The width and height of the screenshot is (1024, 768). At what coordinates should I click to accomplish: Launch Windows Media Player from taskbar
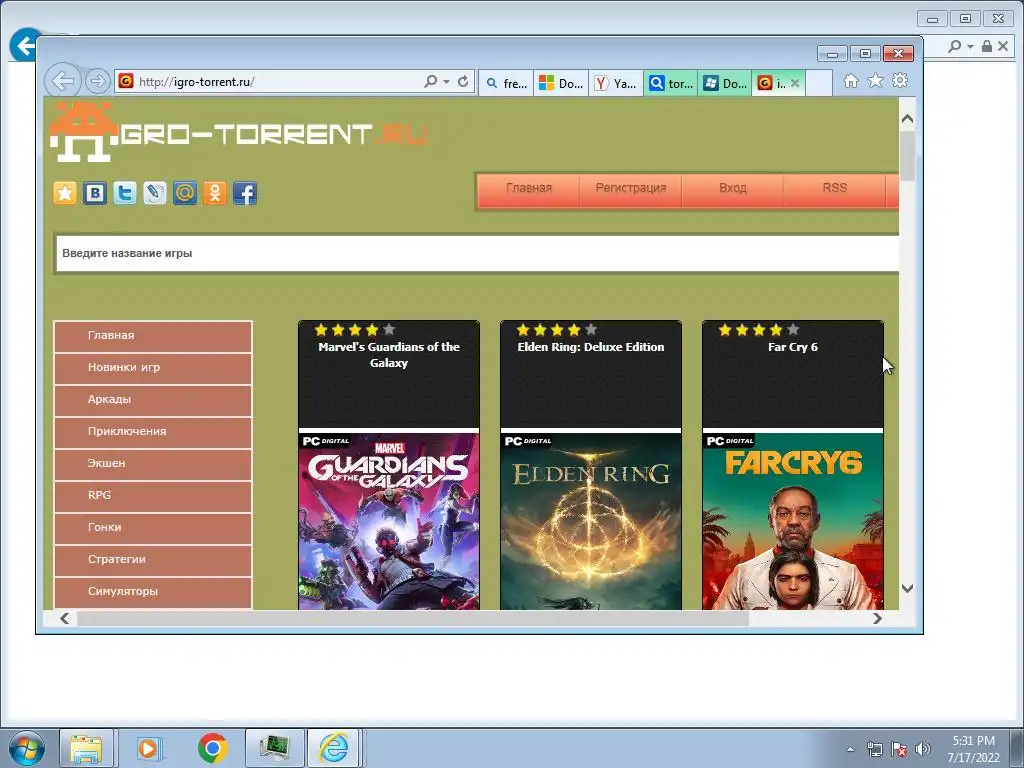(148, 748)
